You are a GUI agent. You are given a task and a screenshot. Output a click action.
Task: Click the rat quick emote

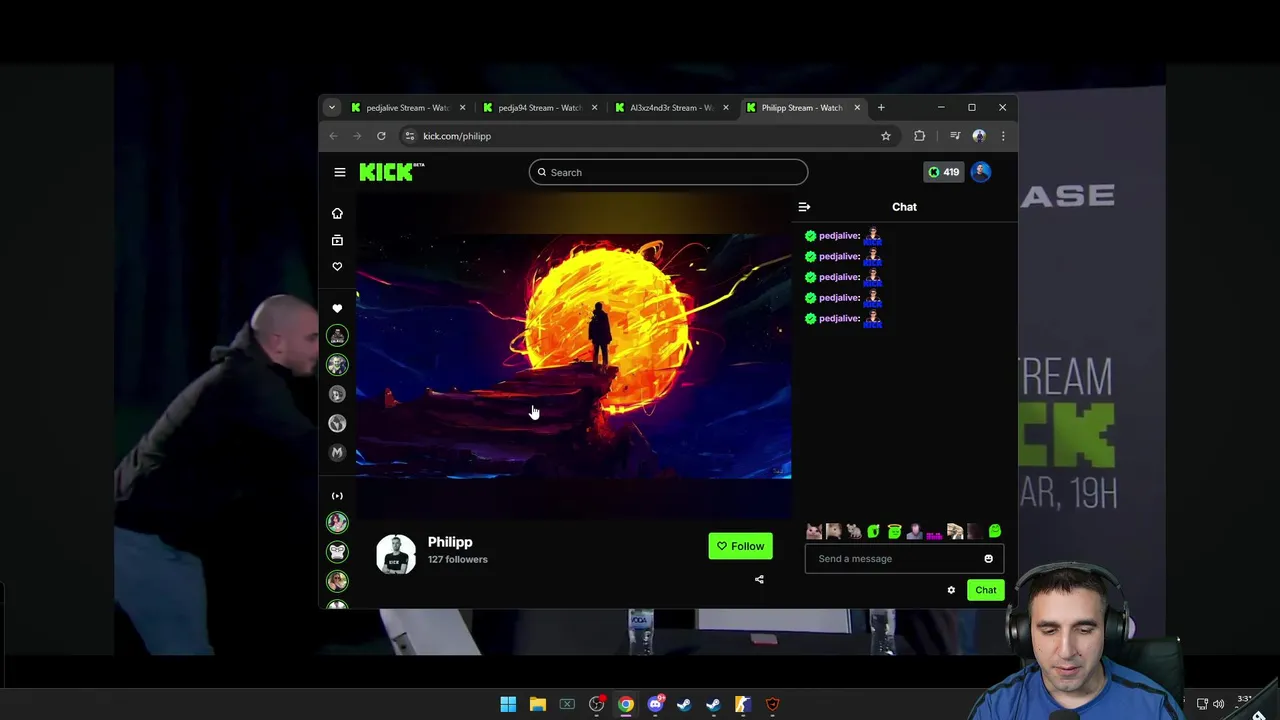[x=854, y=532]
